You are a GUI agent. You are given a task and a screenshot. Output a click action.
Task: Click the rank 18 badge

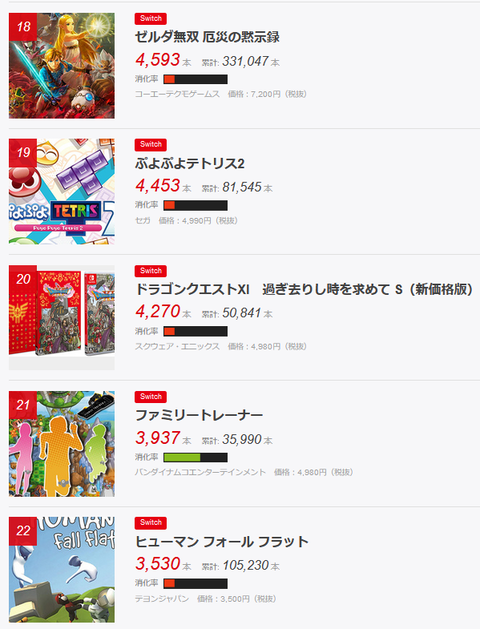pos(23,27)
